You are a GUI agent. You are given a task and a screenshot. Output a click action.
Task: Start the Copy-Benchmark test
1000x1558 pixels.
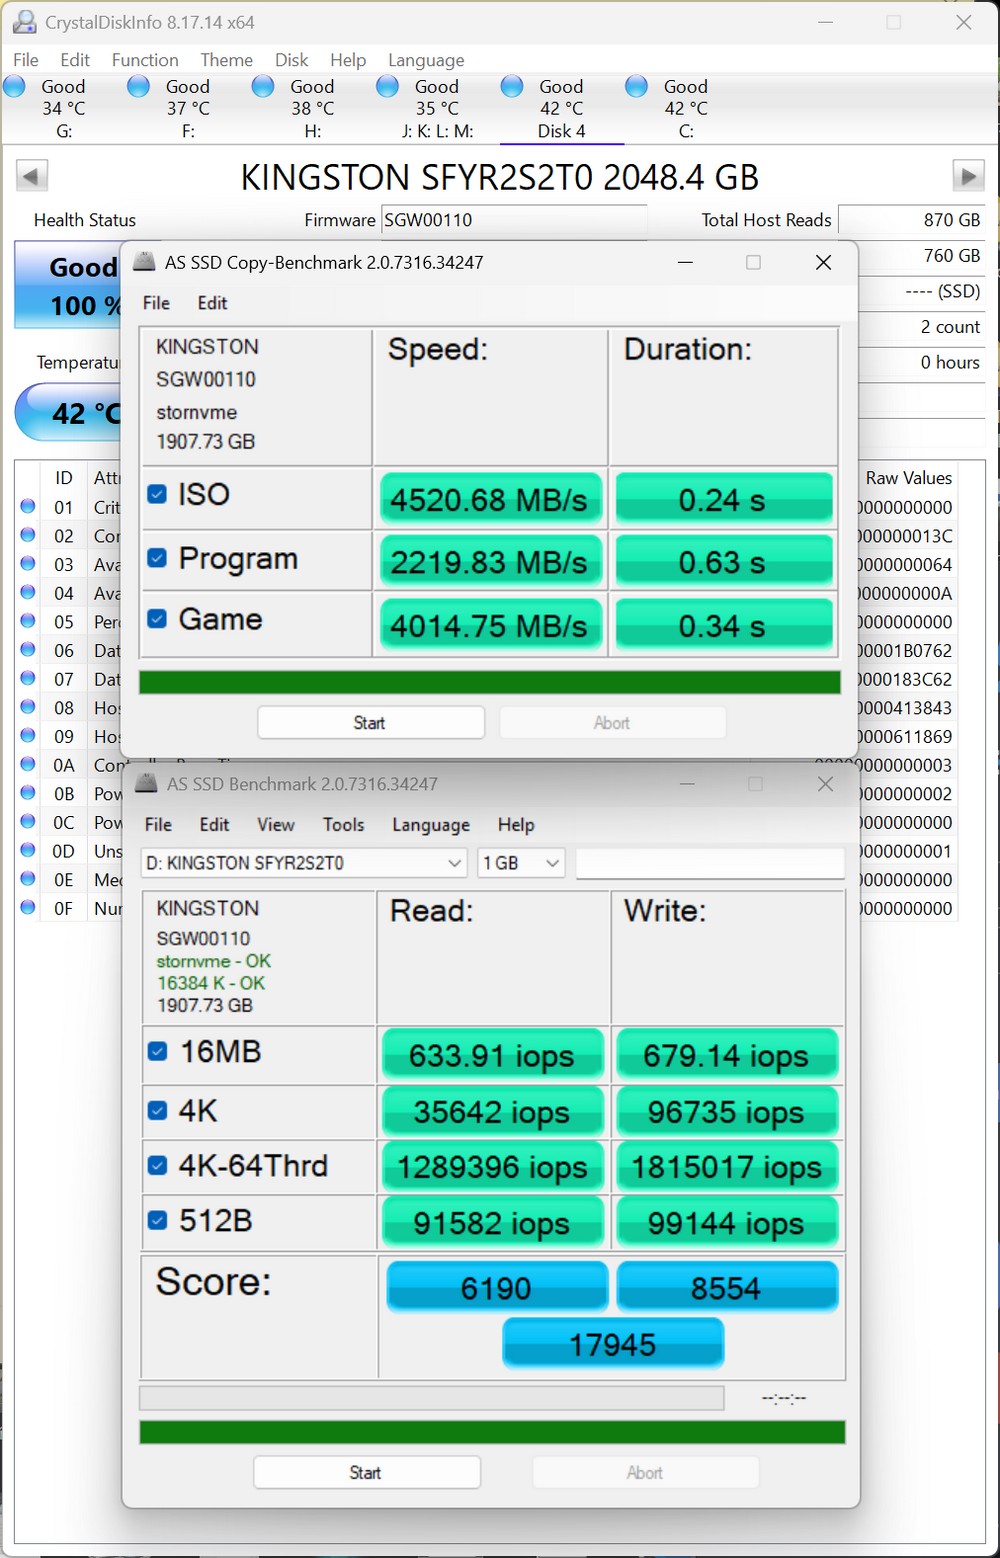pos(371,722)
